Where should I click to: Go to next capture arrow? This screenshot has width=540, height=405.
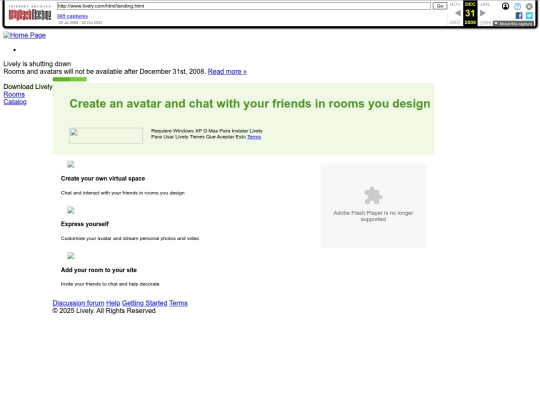[482, 13]
